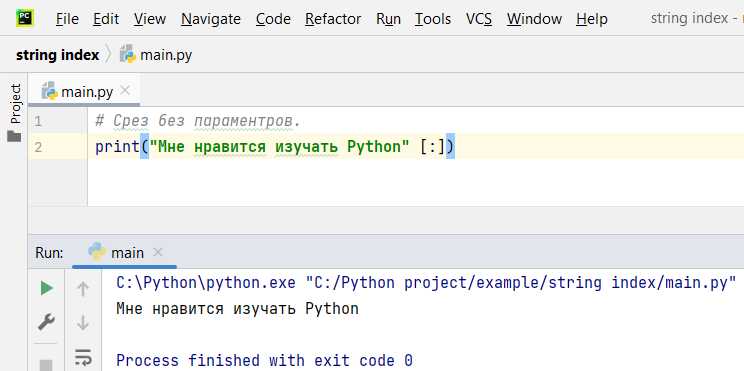744x371 pixels.
Task: Open the Code menu
Action: pos(273,19)
